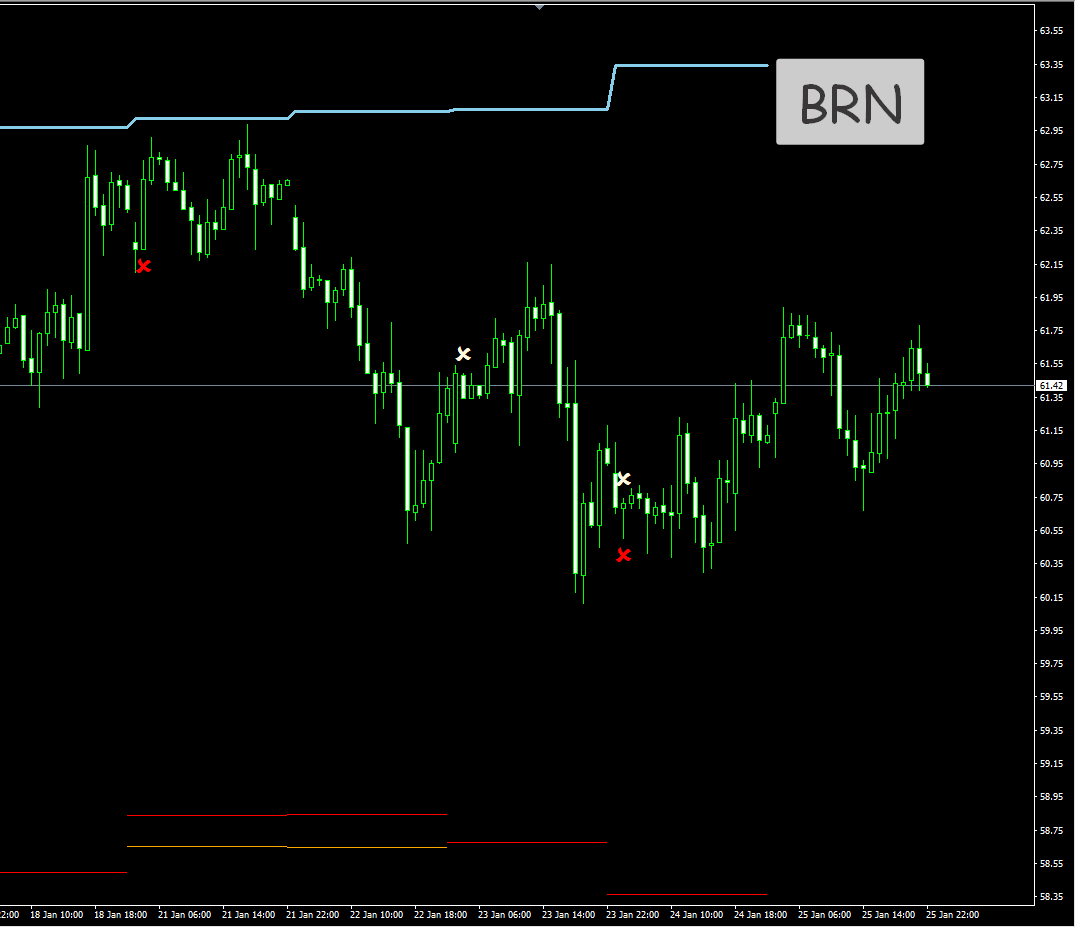Click price scale value 60.55
This screenshot has height=928, width=1075.
[1051, 530]
